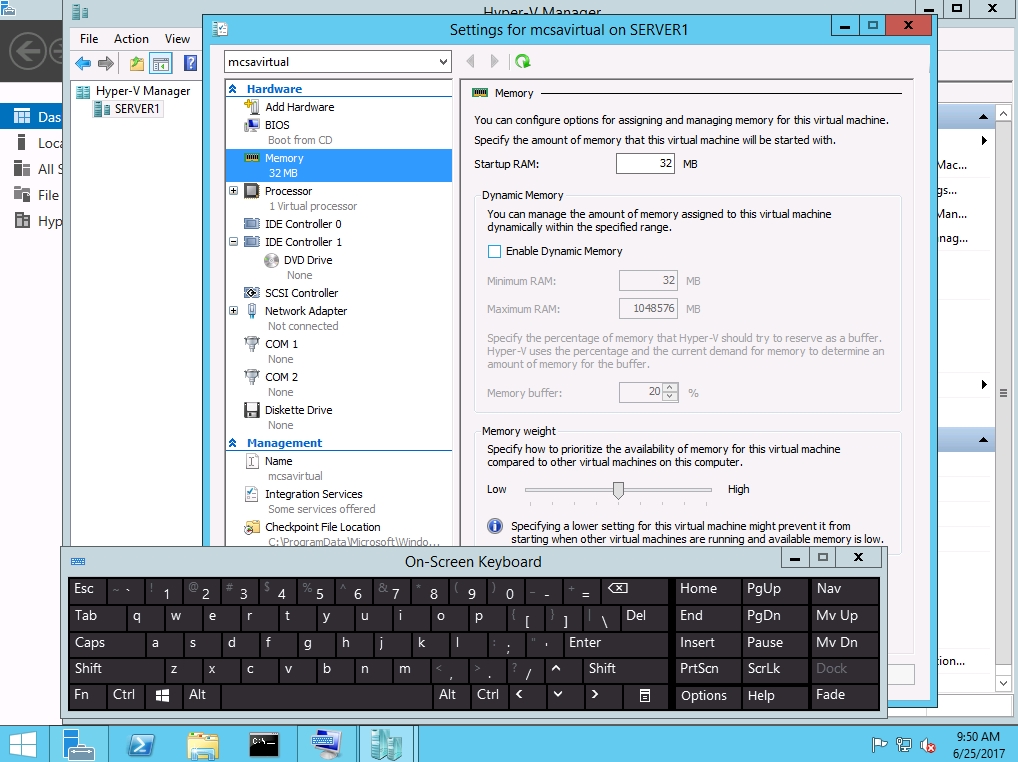Click the COM 2 port icon

[x=251, y=376]
